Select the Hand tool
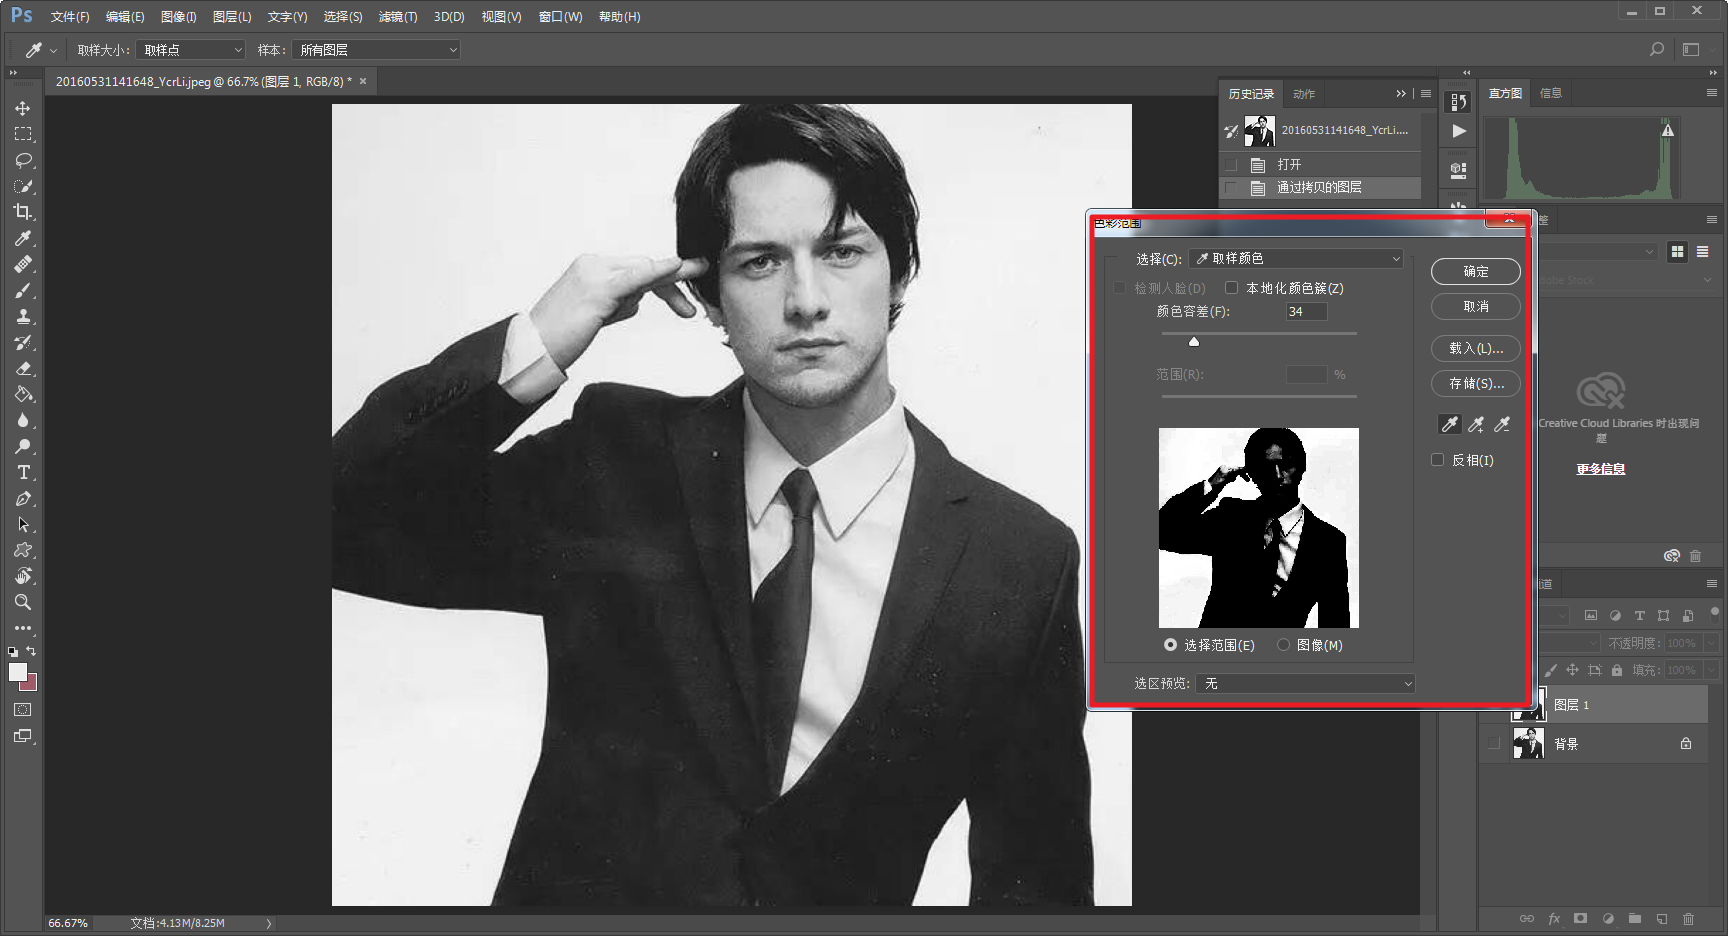Viewport: 1728px width, 936px height. [x=22, y=576]
